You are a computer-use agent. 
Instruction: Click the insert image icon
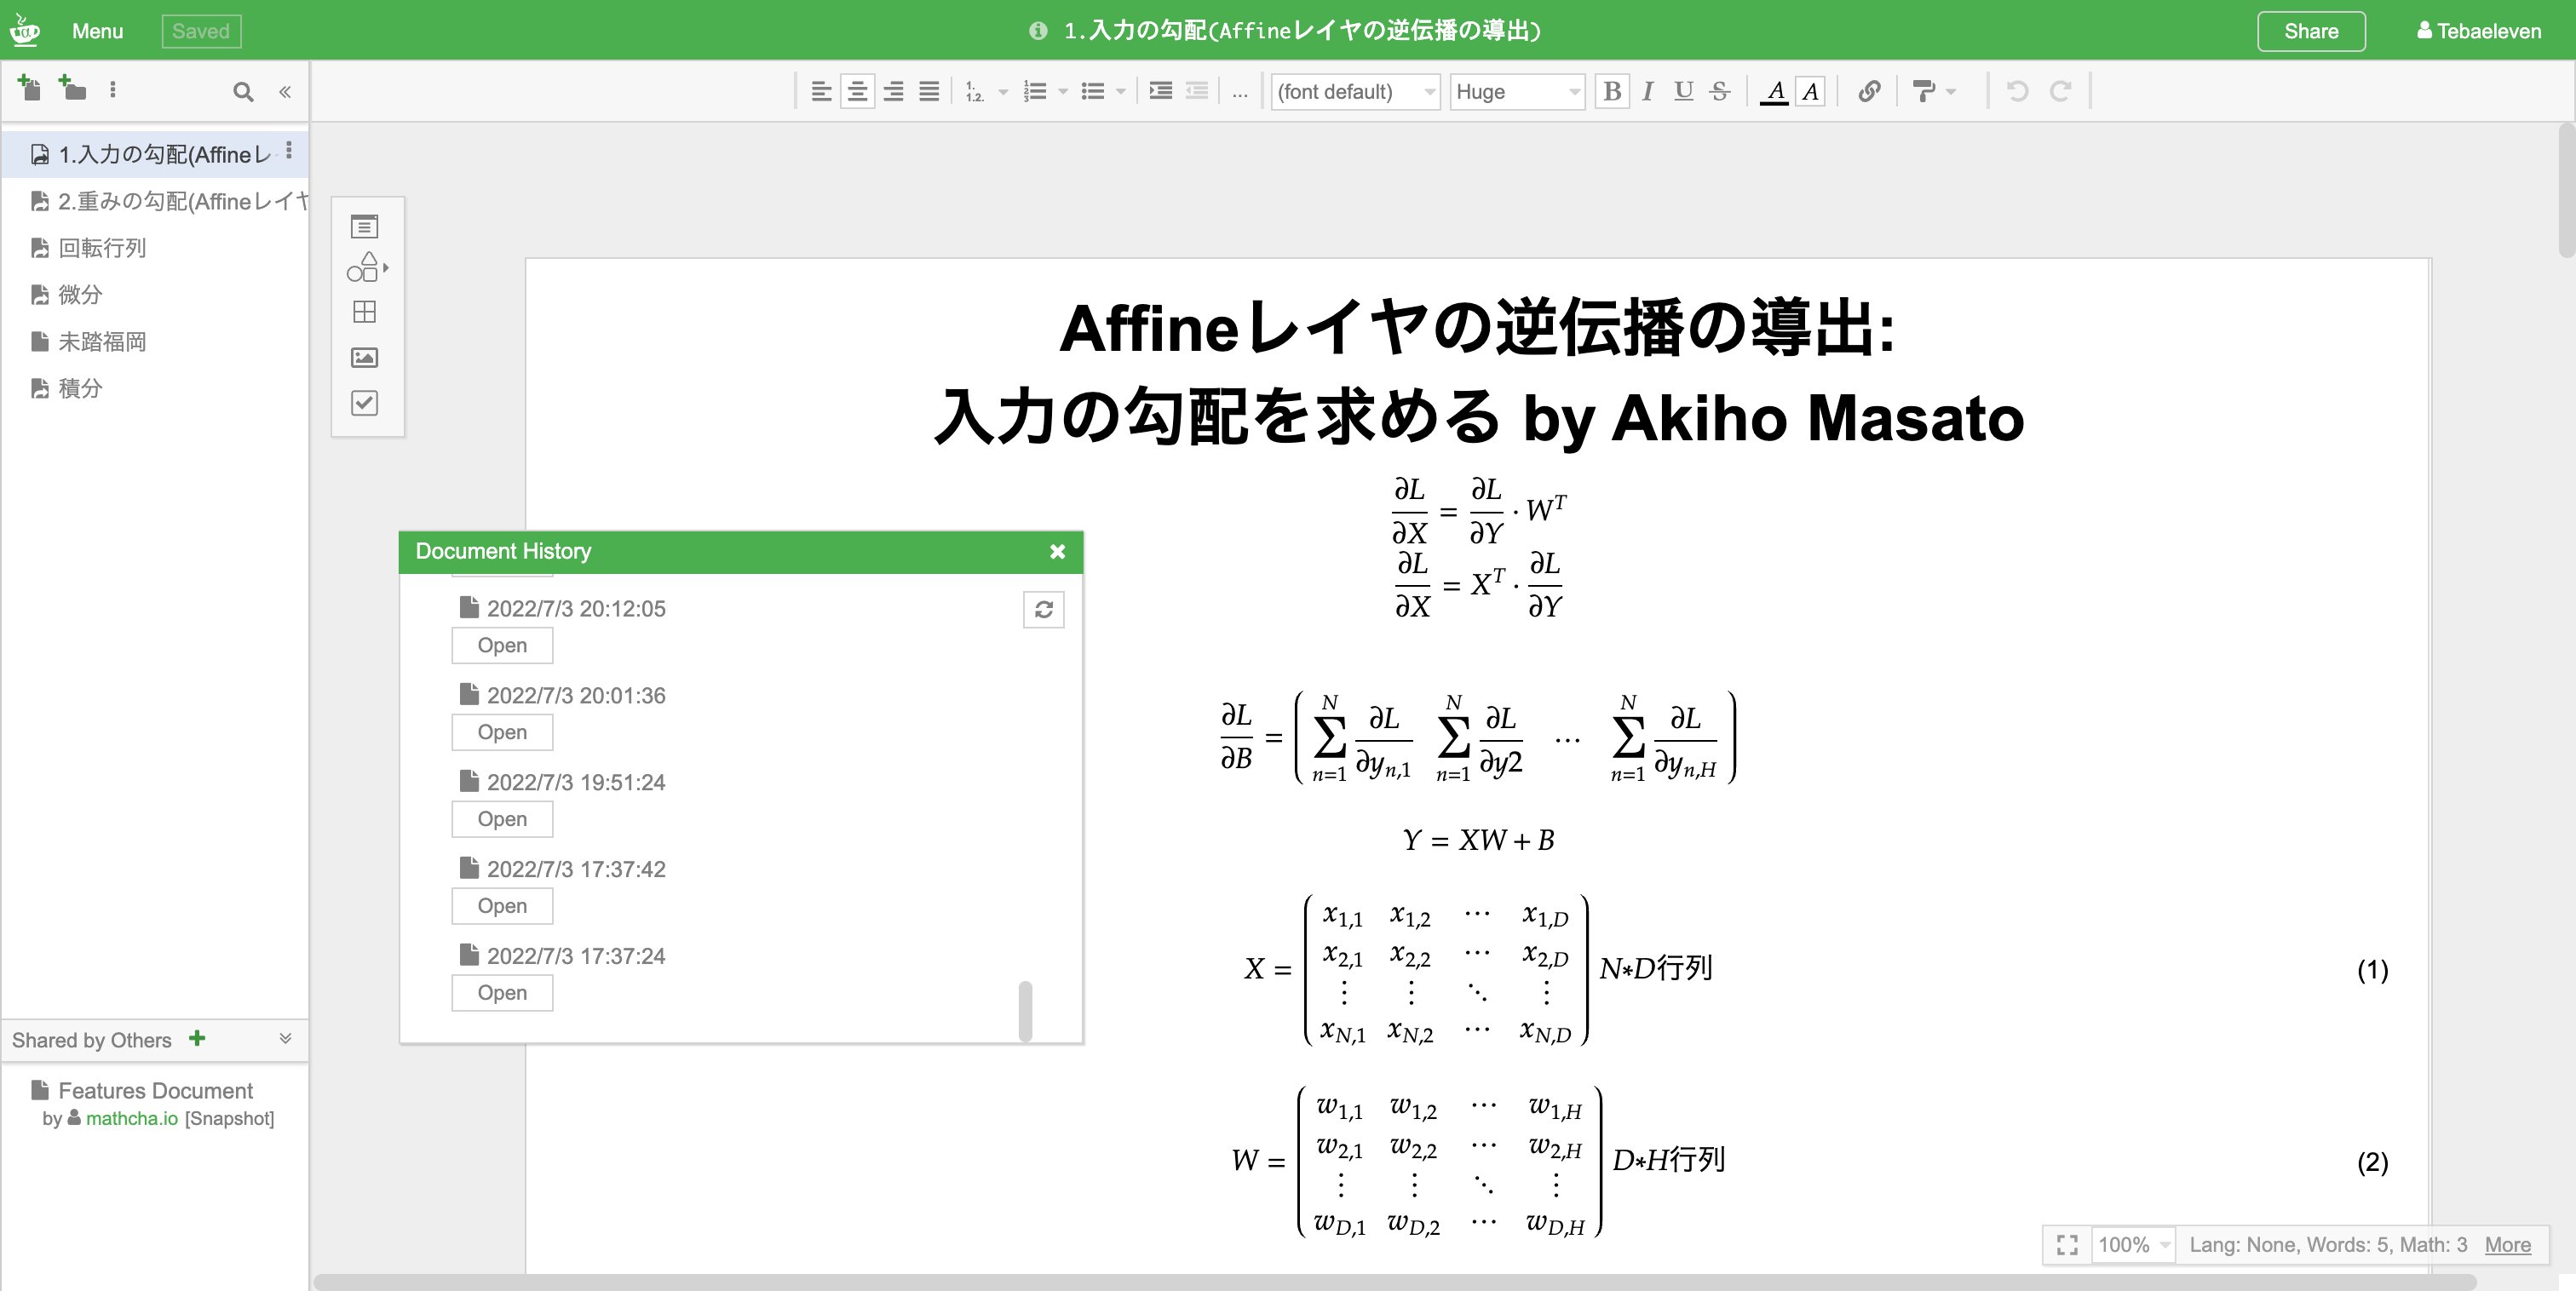pos(365,357)
